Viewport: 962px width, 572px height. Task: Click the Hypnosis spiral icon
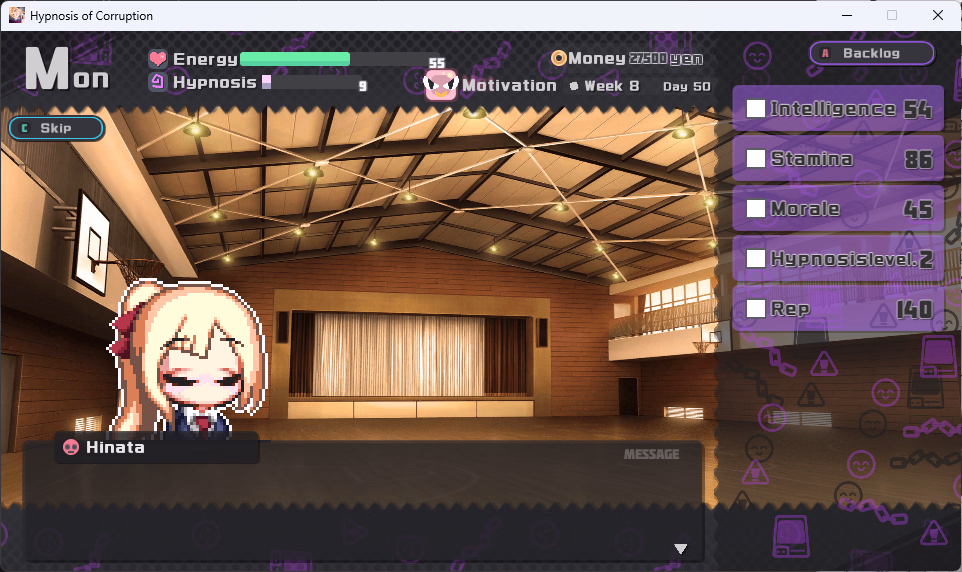[158, 82]
